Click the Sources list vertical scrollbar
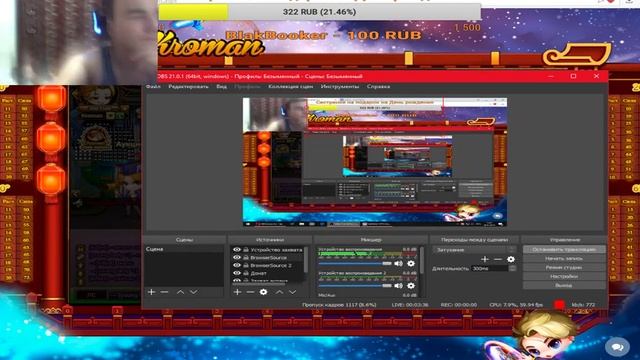Screen dimensions: 640x360 coord(307,260)
